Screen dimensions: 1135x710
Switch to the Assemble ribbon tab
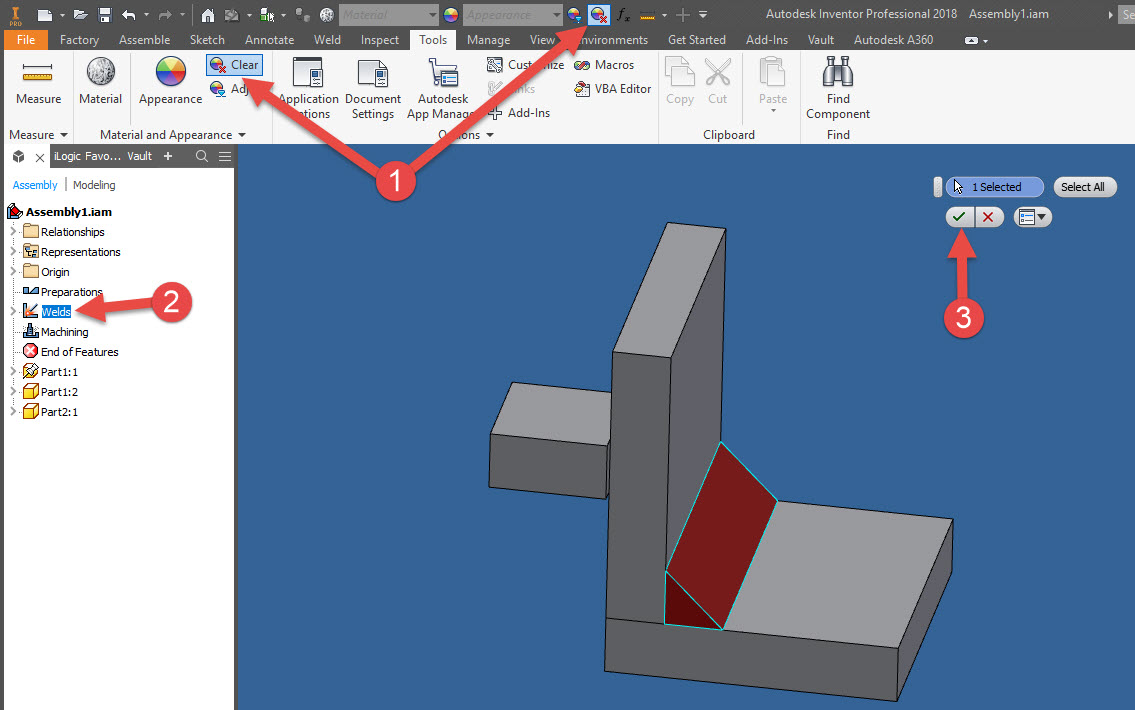144,40
